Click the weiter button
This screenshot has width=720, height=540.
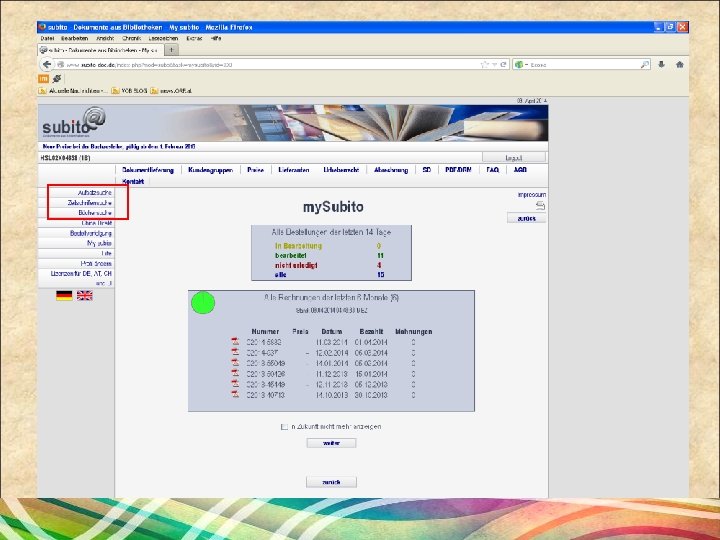click(332, 443)
